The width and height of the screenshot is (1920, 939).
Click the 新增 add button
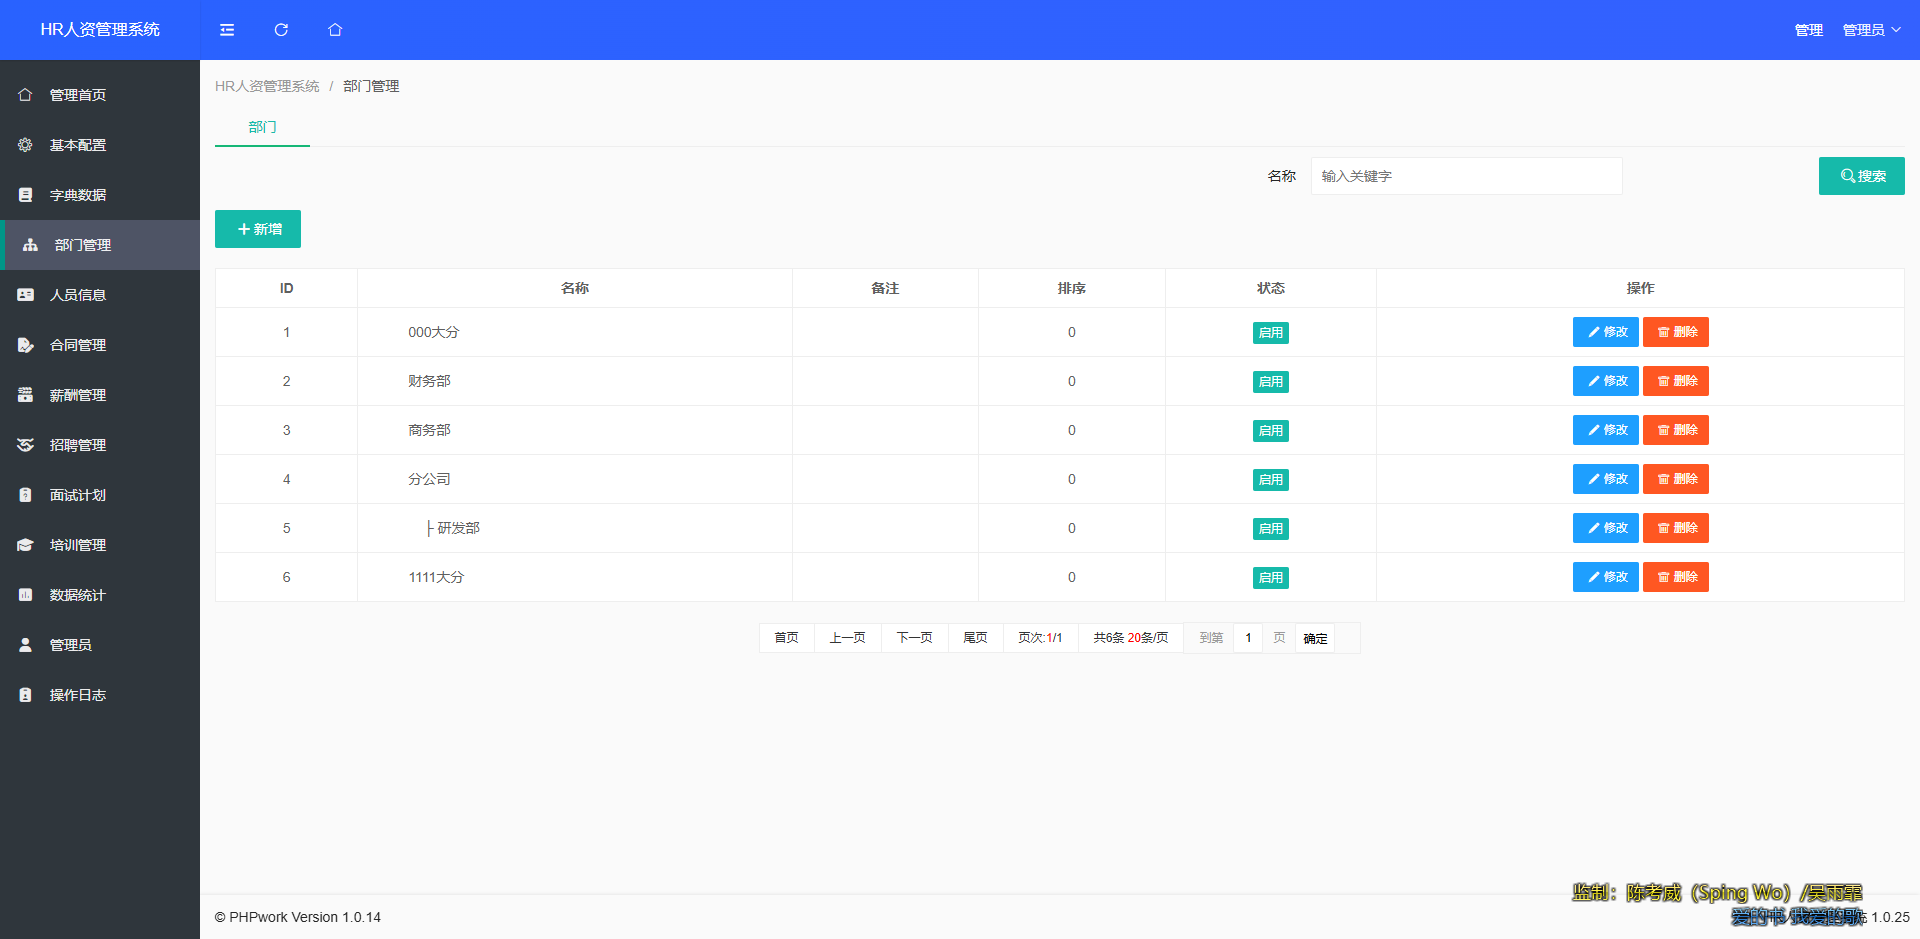point(258,229)
